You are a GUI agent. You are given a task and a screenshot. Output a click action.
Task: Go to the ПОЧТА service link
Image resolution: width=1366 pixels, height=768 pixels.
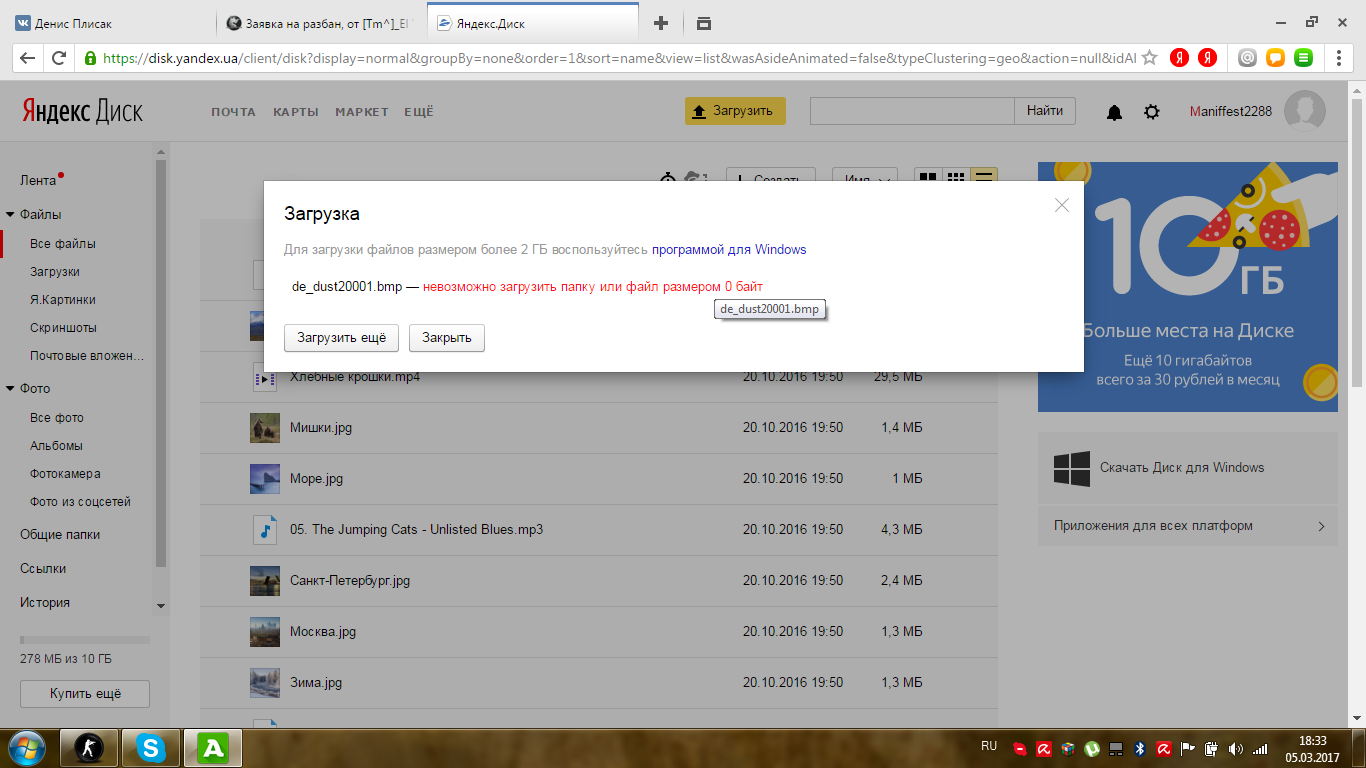[233, 112]
